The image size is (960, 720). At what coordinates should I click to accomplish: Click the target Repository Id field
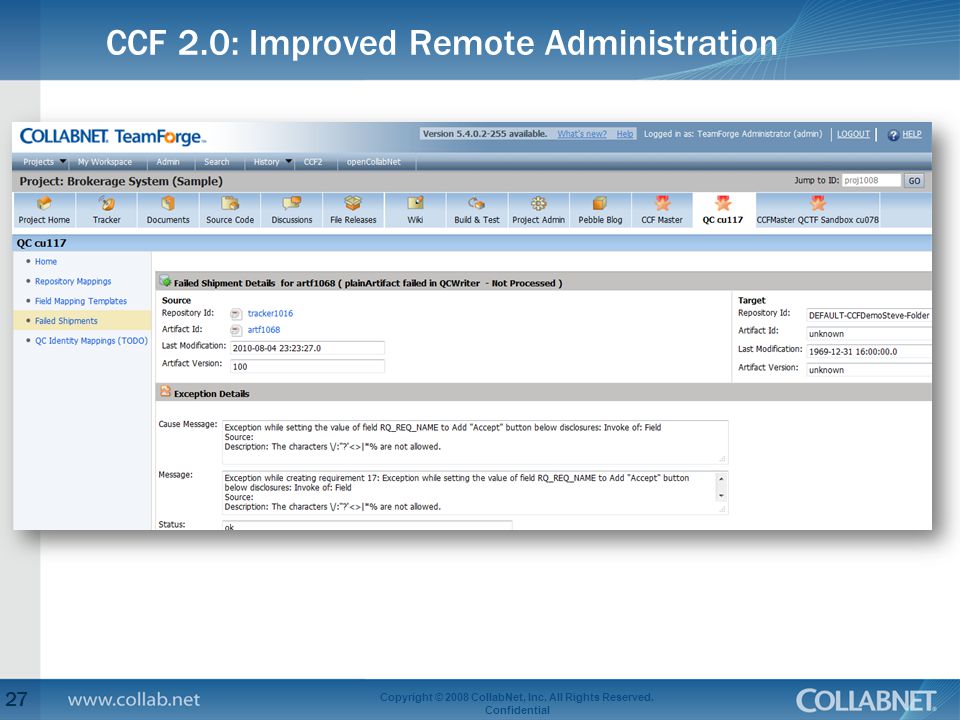pos(869,315)
